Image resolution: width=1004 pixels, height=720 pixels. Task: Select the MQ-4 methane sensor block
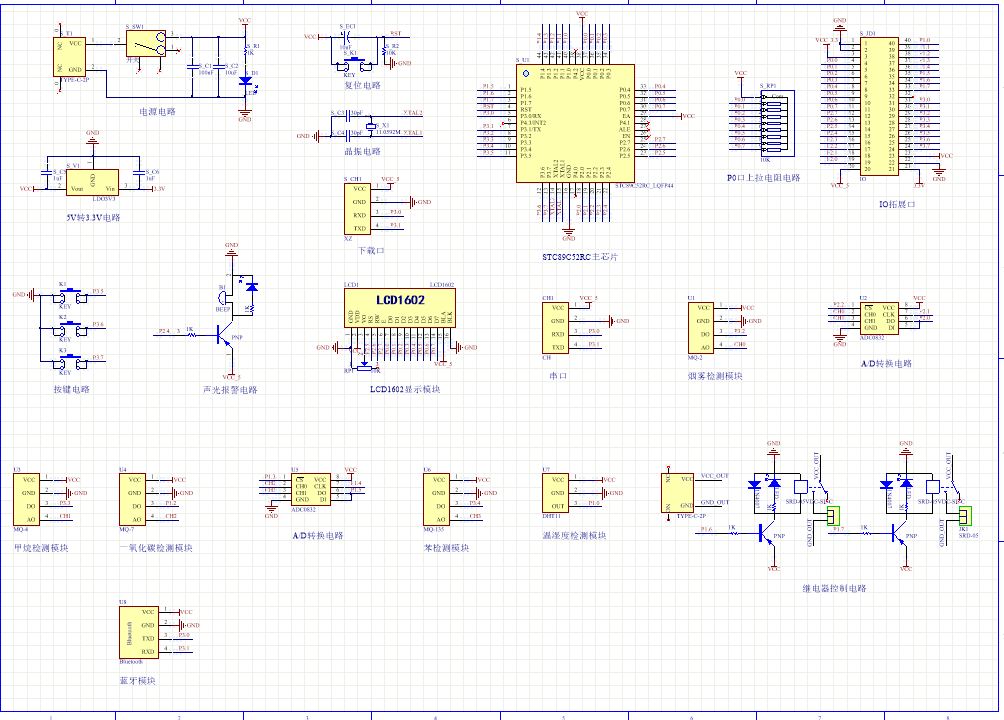click(27, 499)
